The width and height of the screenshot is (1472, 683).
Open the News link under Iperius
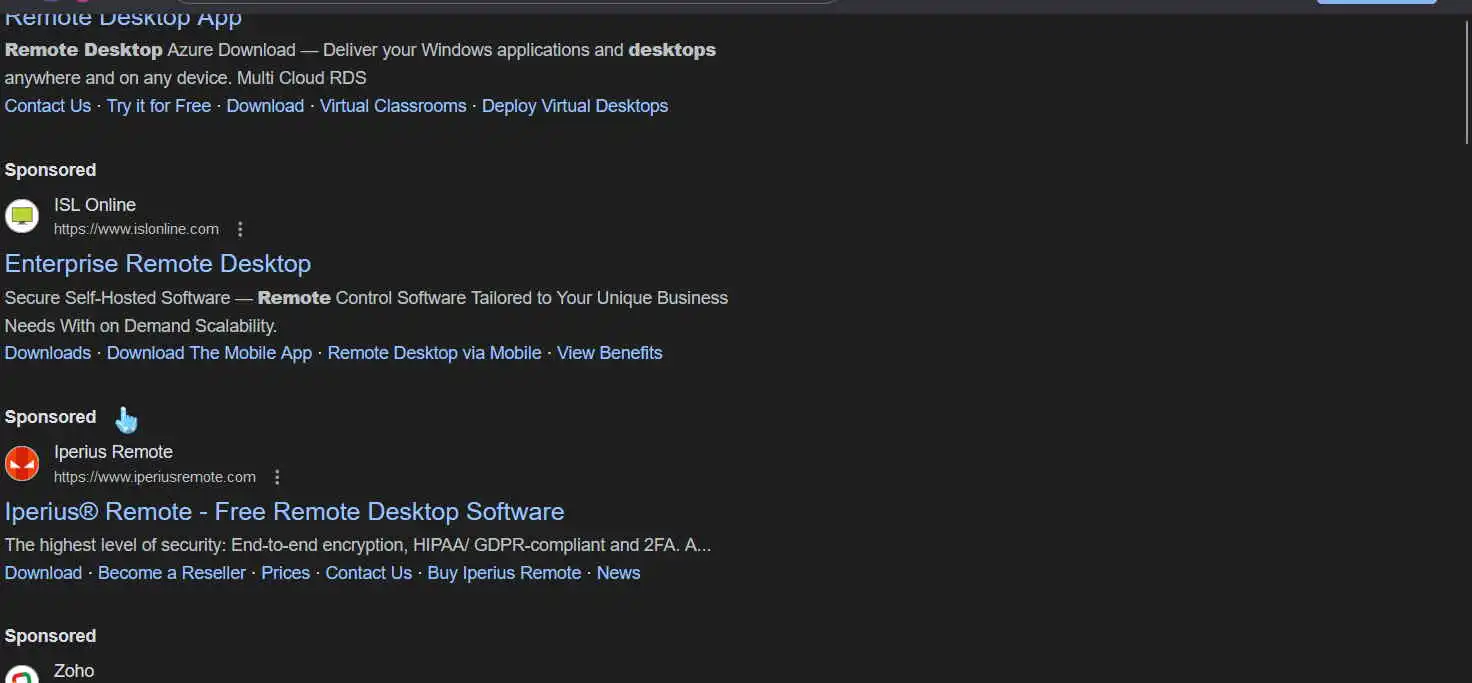tap(618, 573)
